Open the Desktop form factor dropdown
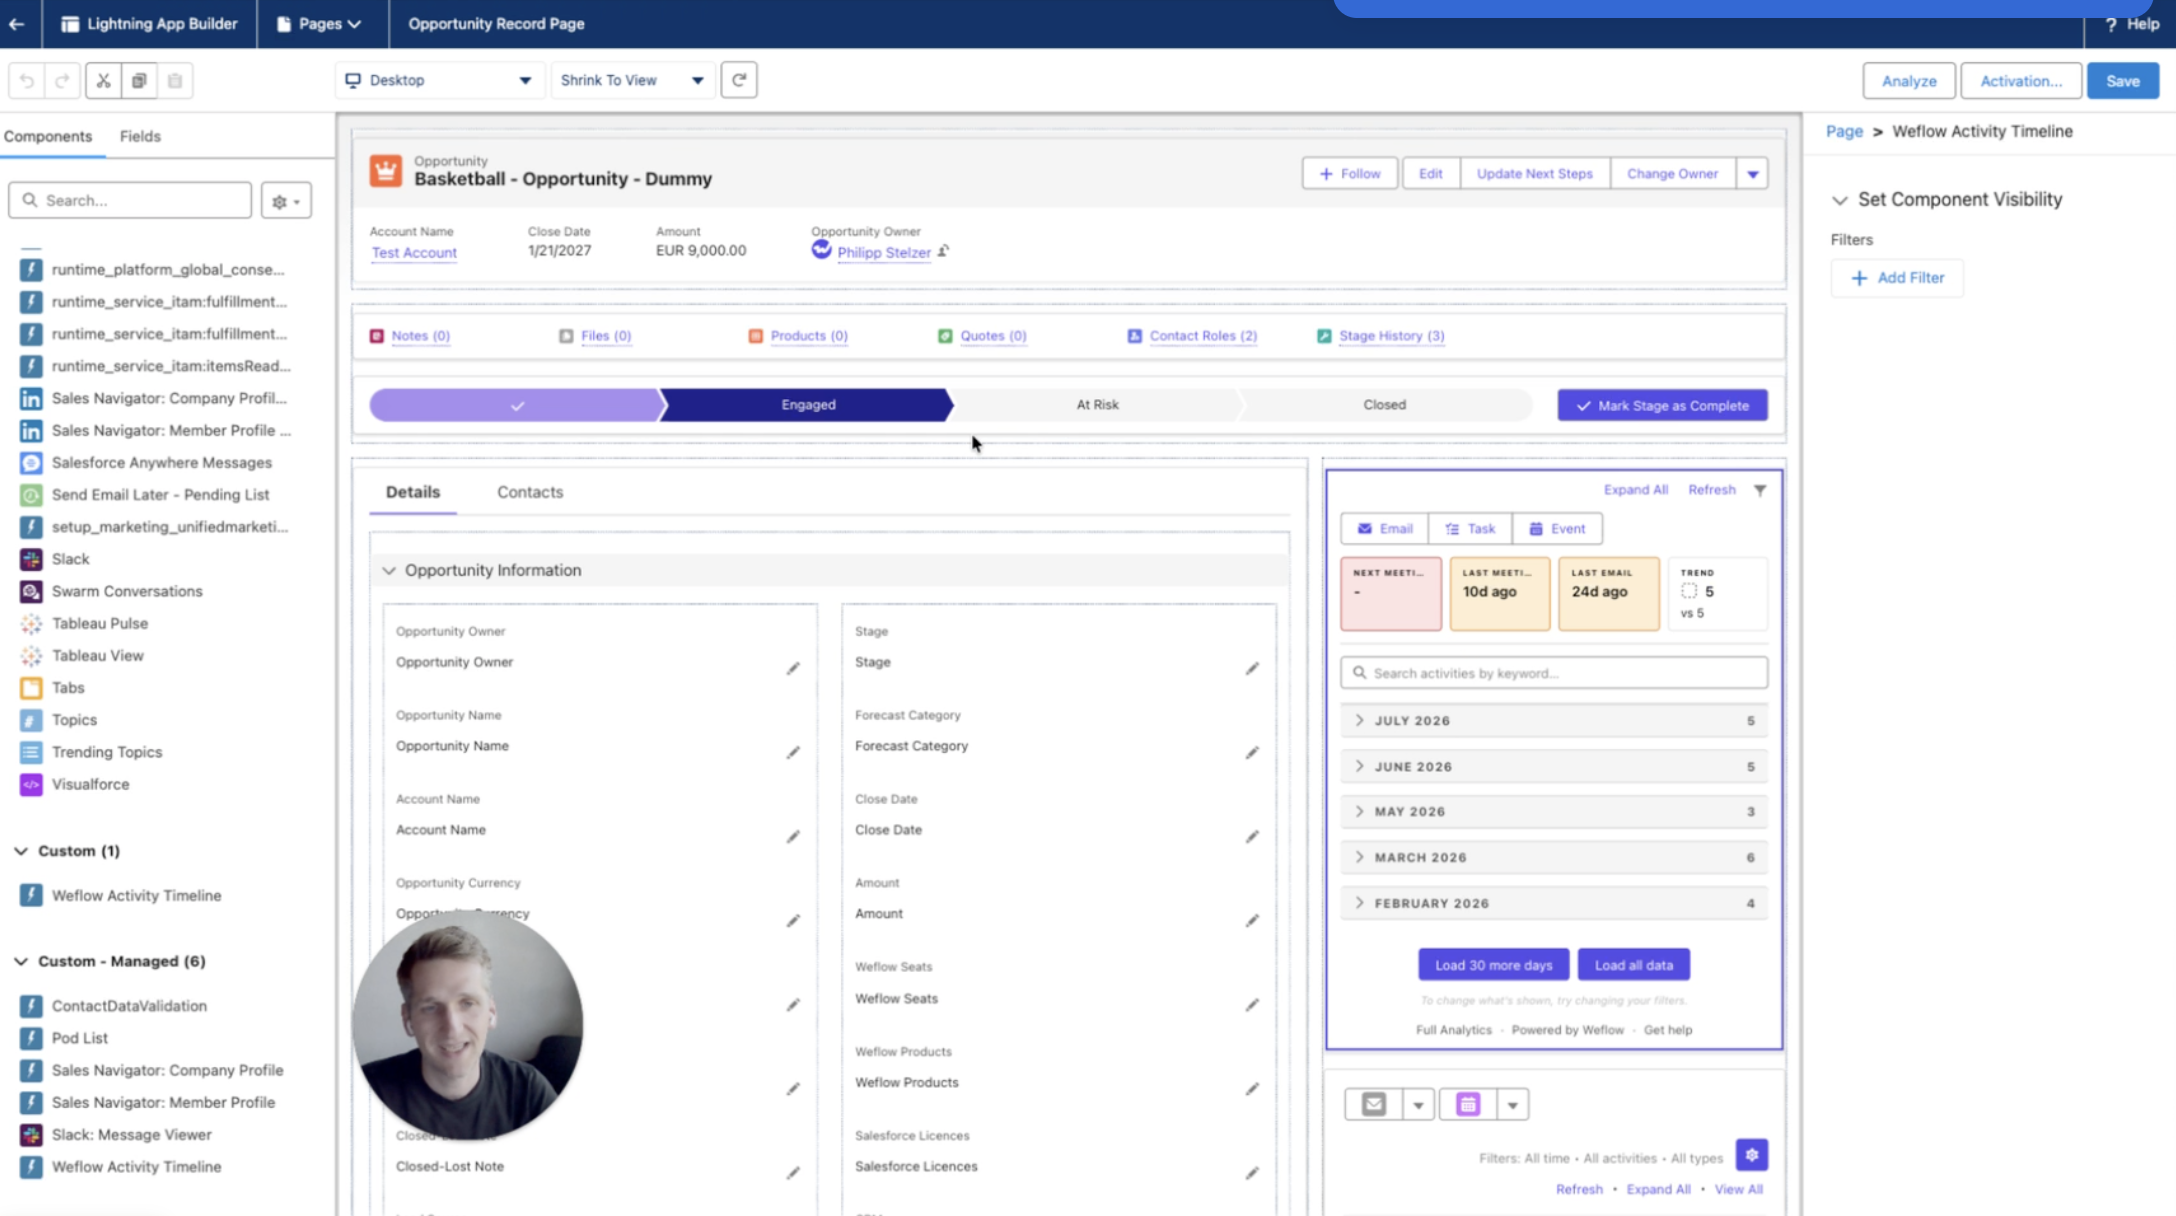Screen dimensions: 2176x1216 [x=439, y=80]
